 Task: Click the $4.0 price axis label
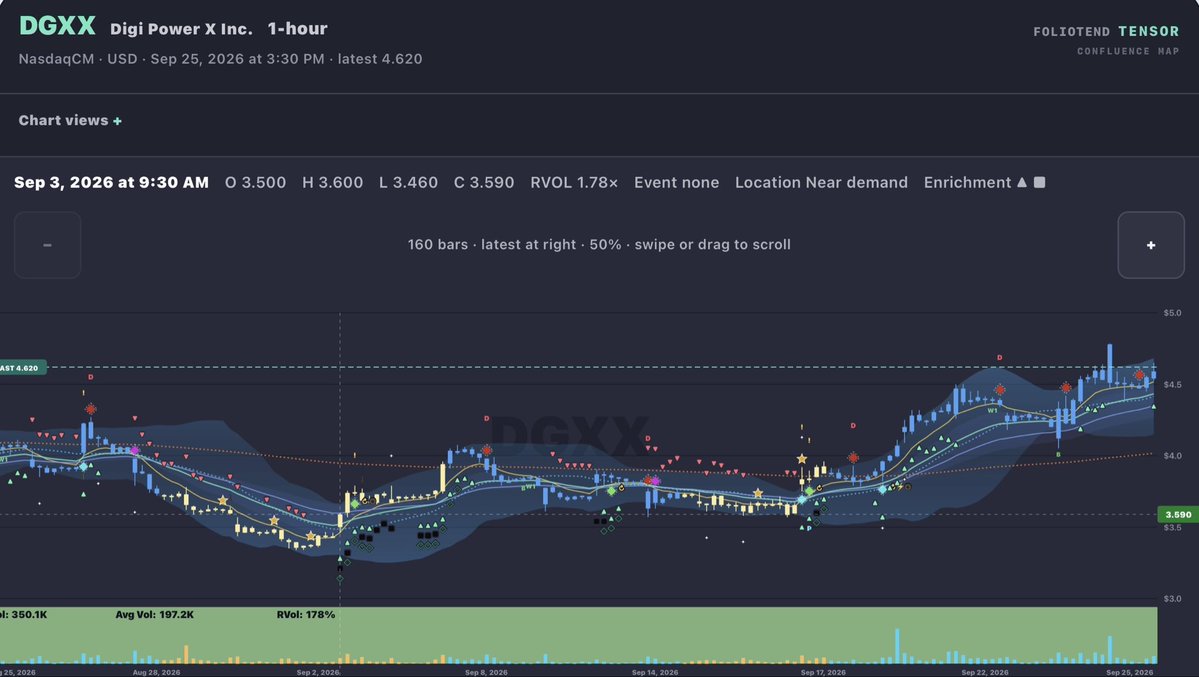[1172, 456]
